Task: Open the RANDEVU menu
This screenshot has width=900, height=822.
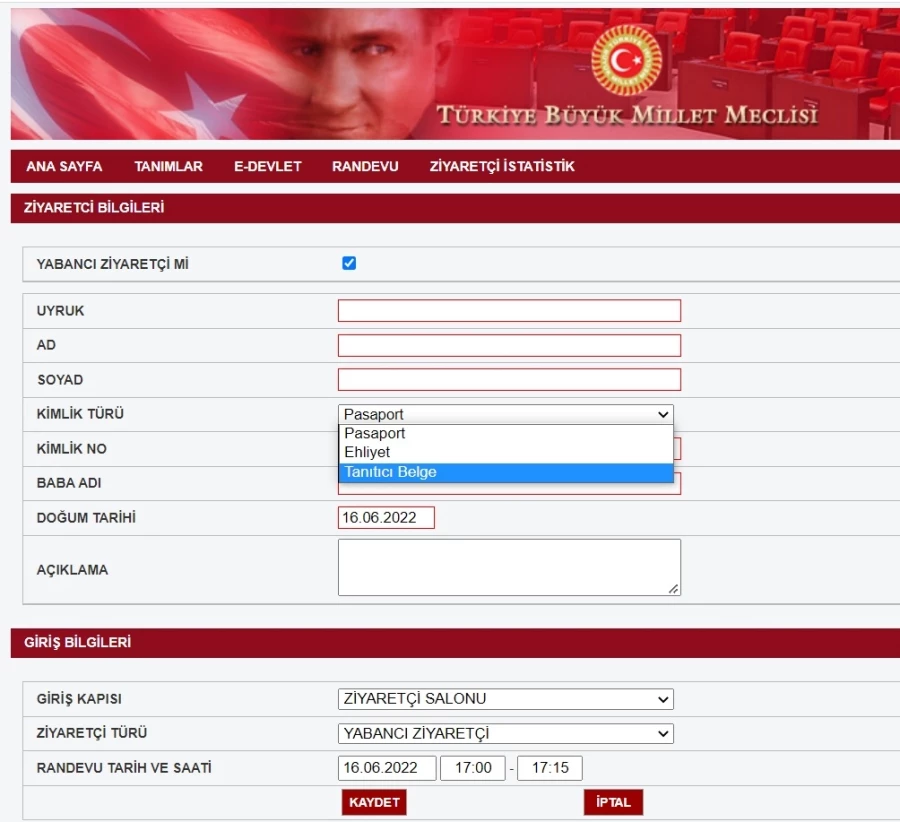Action: [365, 166]
